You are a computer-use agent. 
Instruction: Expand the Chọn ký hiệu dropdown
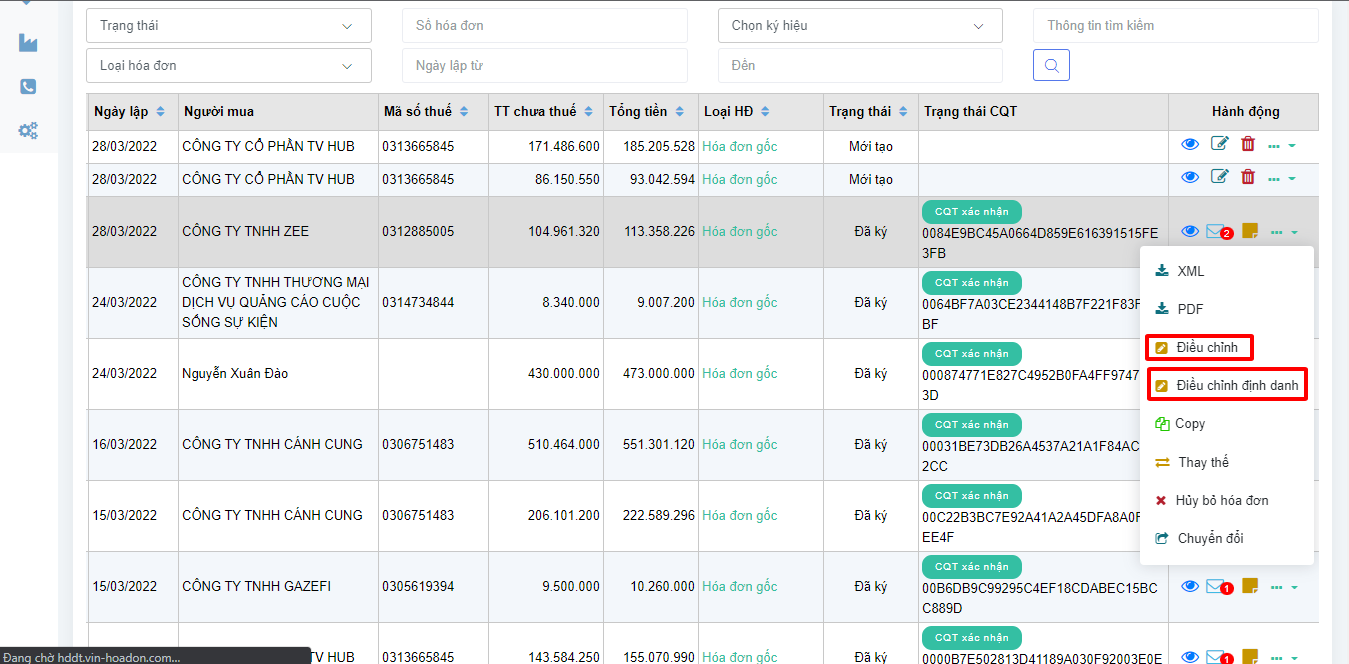point(860,25)
